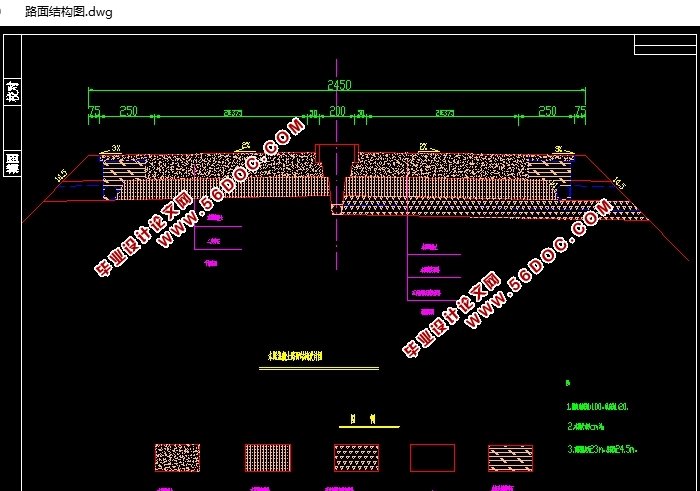This screenshot has width=700, height=491.
Task: Select the first magenta layer label under left pavement
Action: (x=215, y=218)
